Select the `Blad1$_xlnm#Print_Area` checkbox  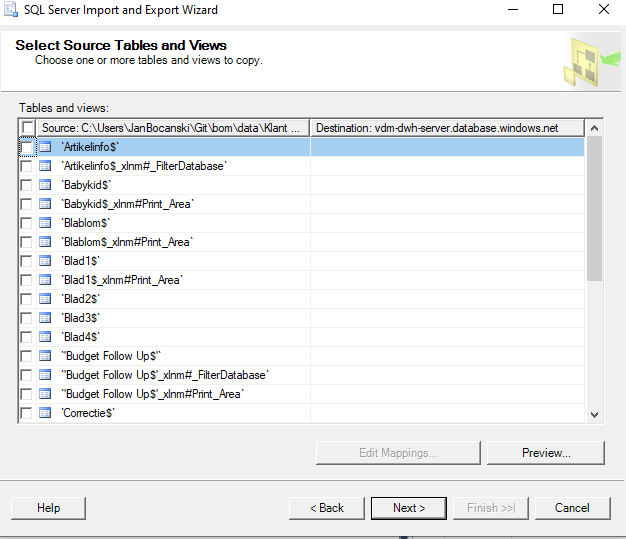26,280
